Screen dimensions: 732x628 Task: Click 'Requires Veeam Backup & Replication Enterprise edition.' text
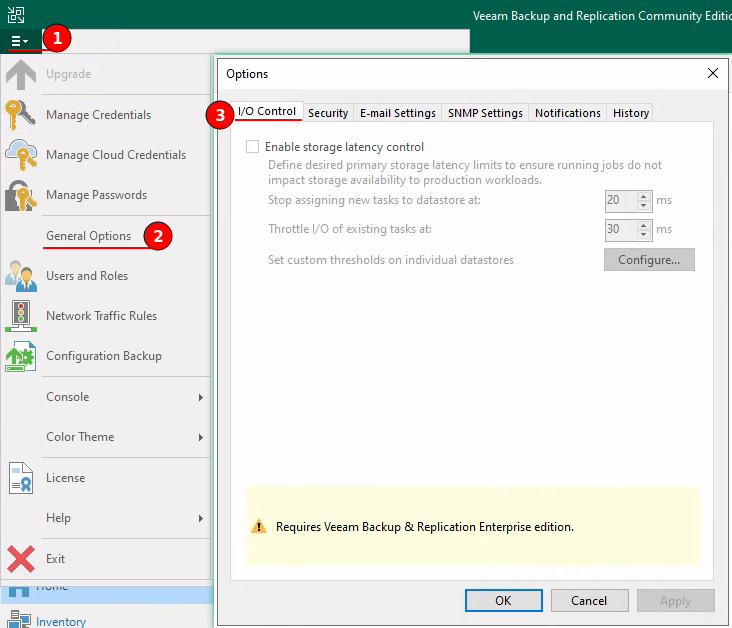click(424, 527)
